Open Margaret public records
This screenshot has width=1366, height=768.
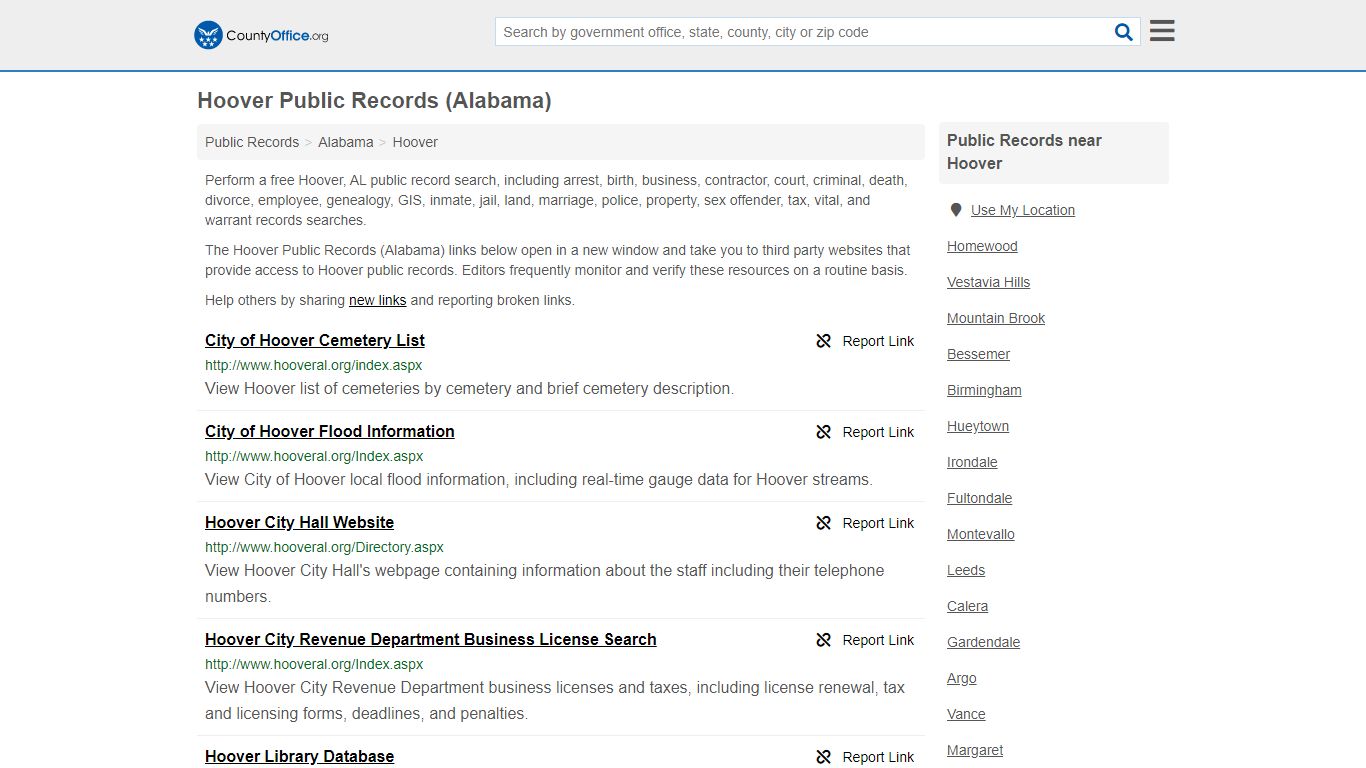(x=975, y=750)
